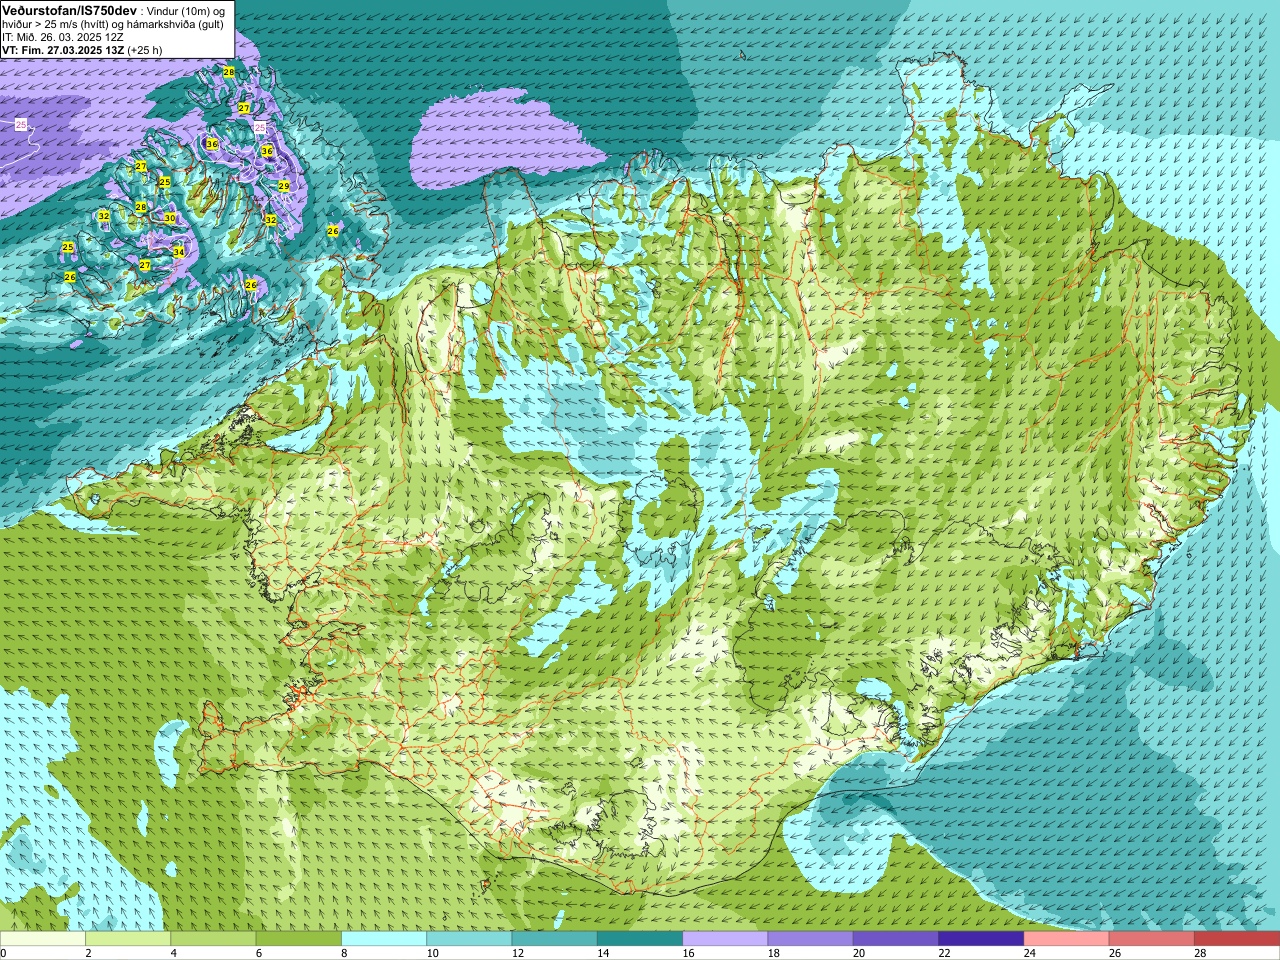Screen dimensions: 1280x960
Task: Click the 2–4 m/s light green legend swatch
Action: (x=128, y=939)
